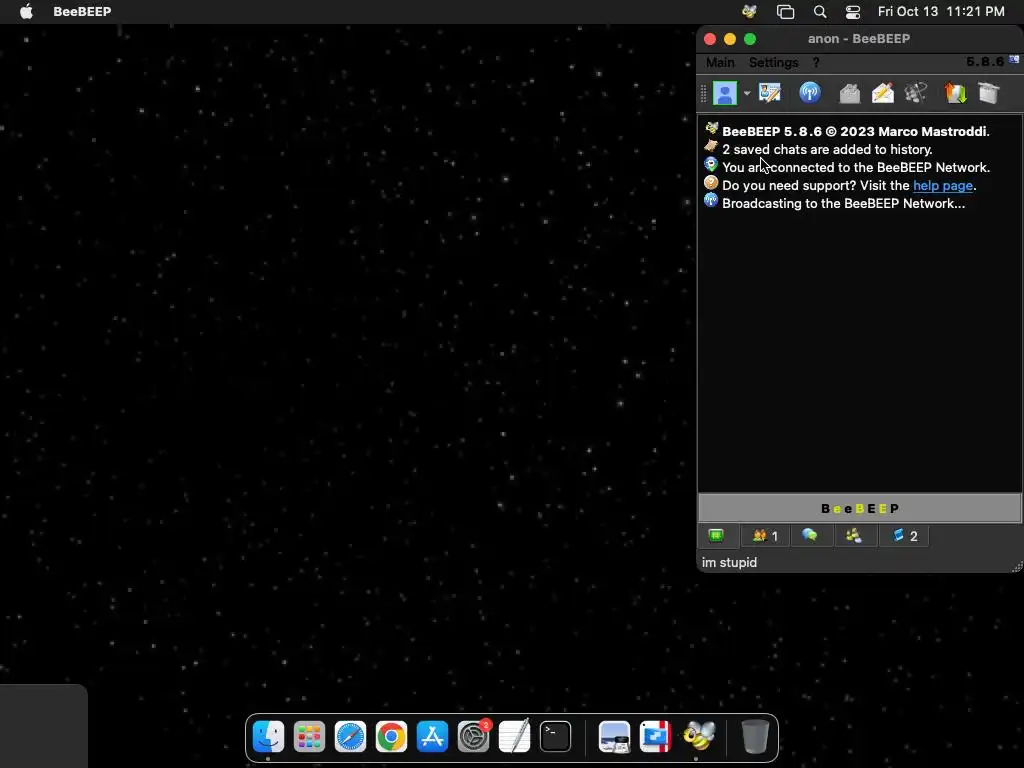Screen dimensions: 1024x768
Task: Open TextEdit from the Dock
Action: 515,737
